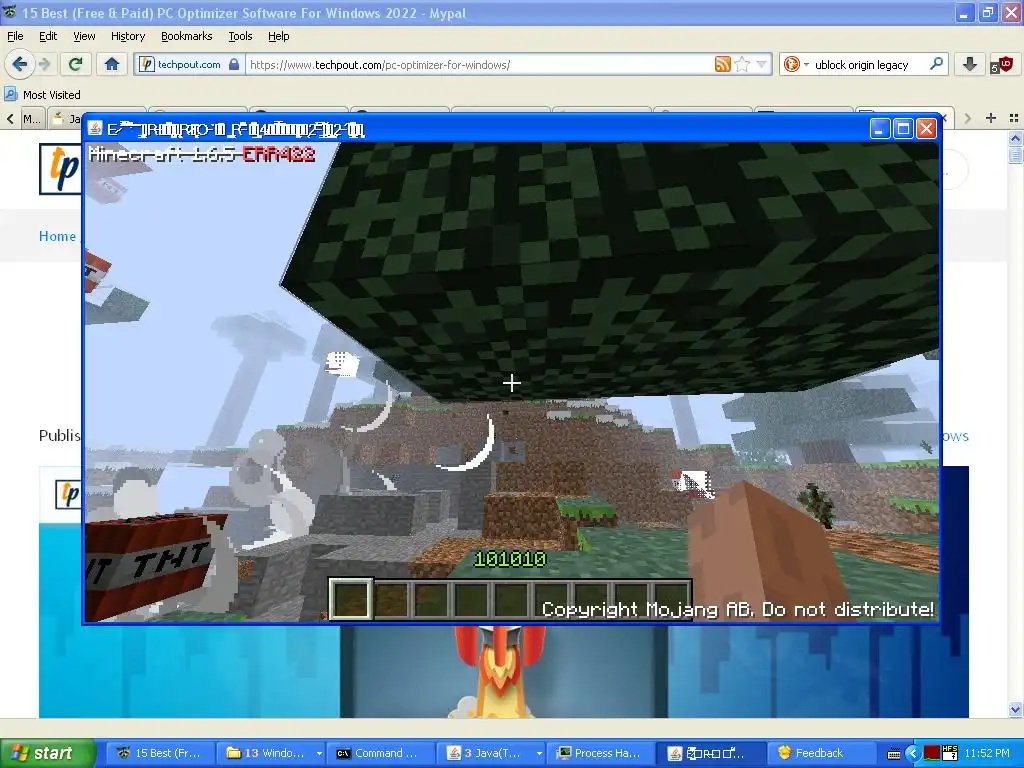
Task: Go back with the browser back arrow
Action: [19, 64]
